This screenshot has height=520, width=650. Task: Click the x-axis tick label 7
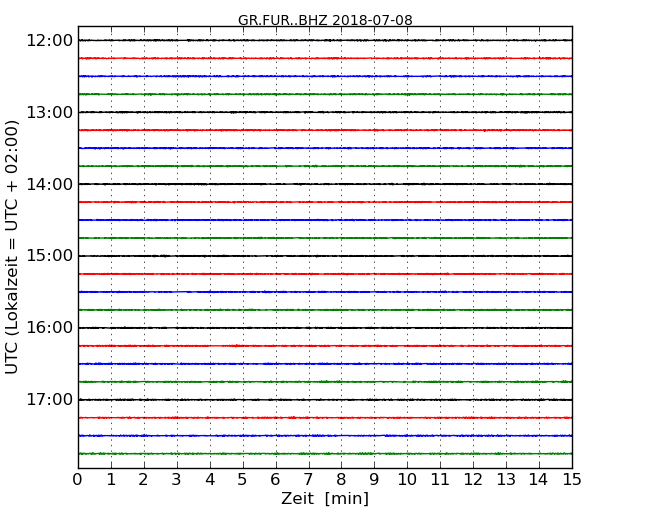[x=308, y=480]
